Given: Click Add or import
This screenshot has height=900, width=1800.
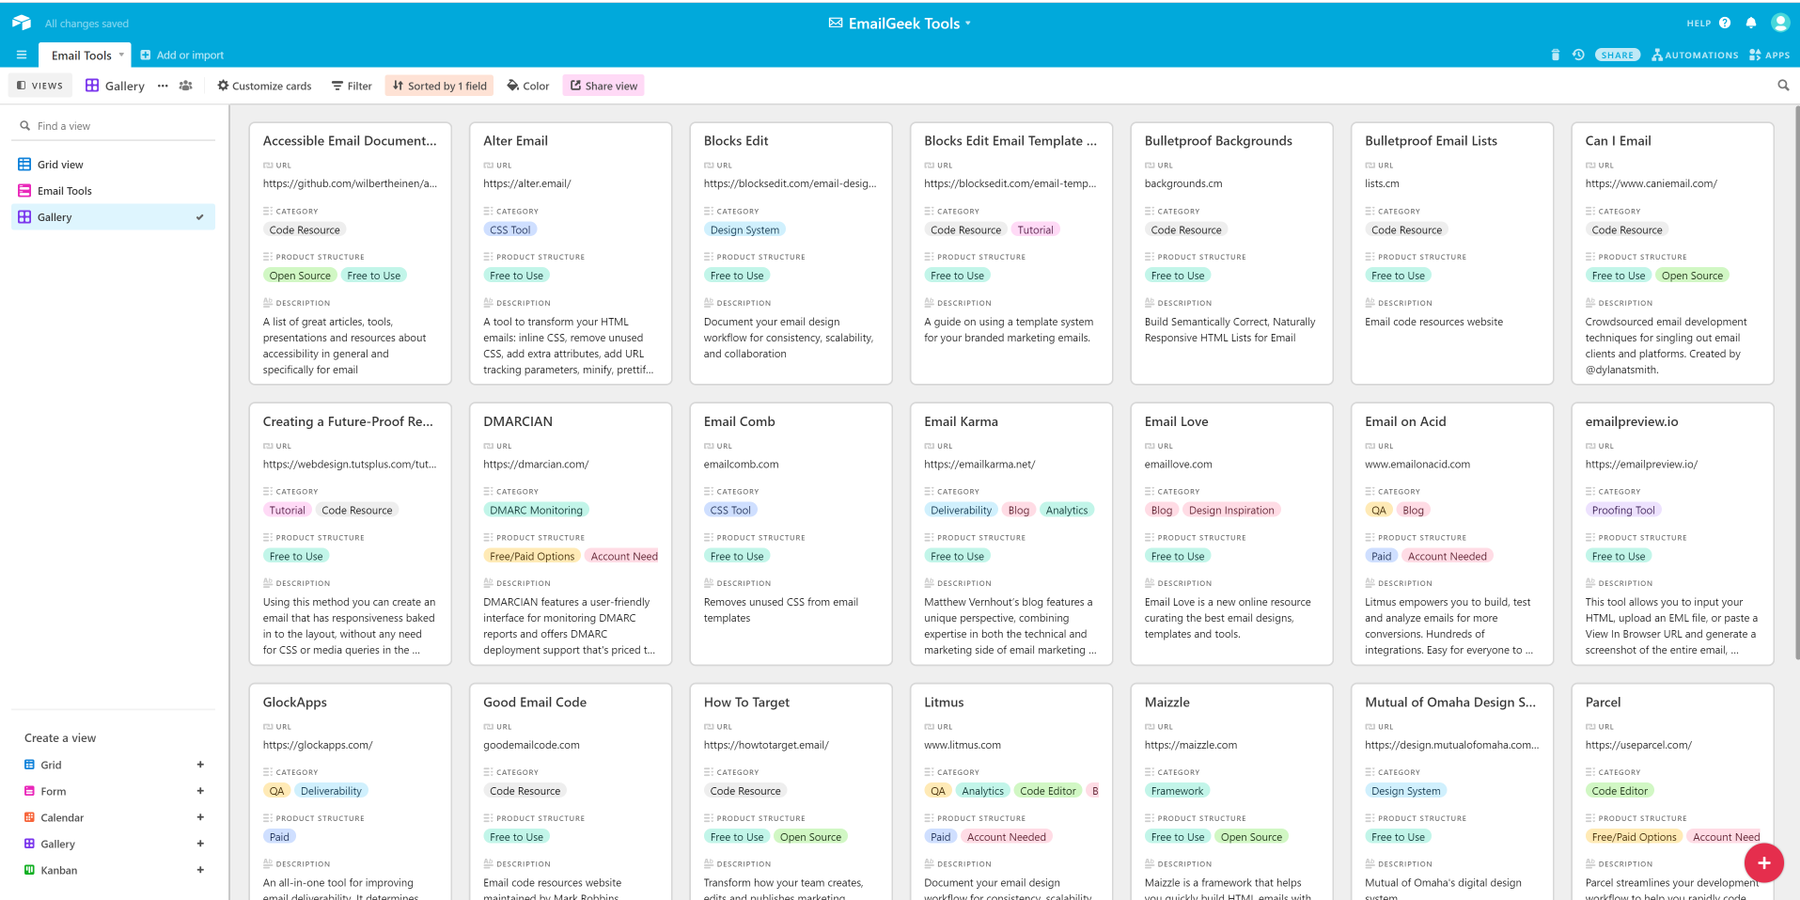Looking at the screenshot, I should pyautogui.click(x=182, y=55).
